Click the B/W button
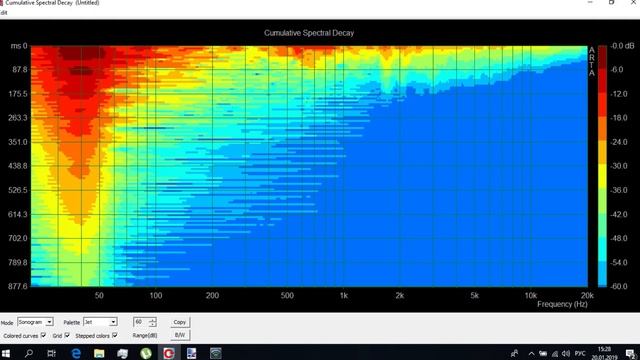This screenshot has height=360, width=640. (180, 335)
